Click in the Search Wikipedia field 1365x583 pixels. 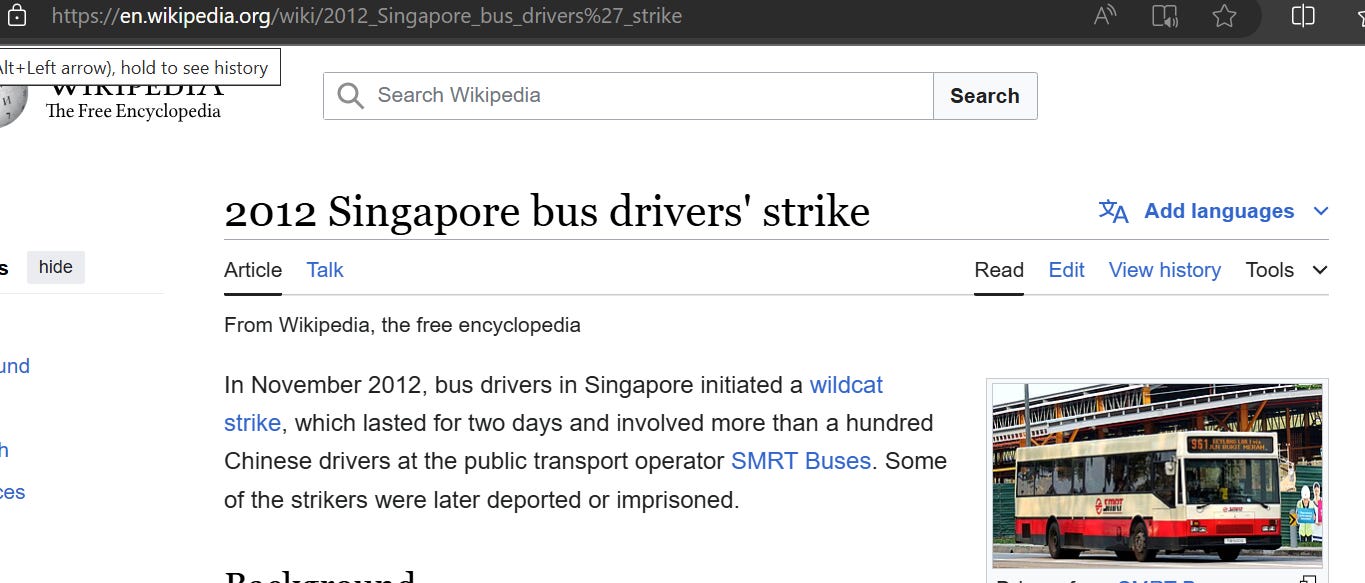click(628, 96)
